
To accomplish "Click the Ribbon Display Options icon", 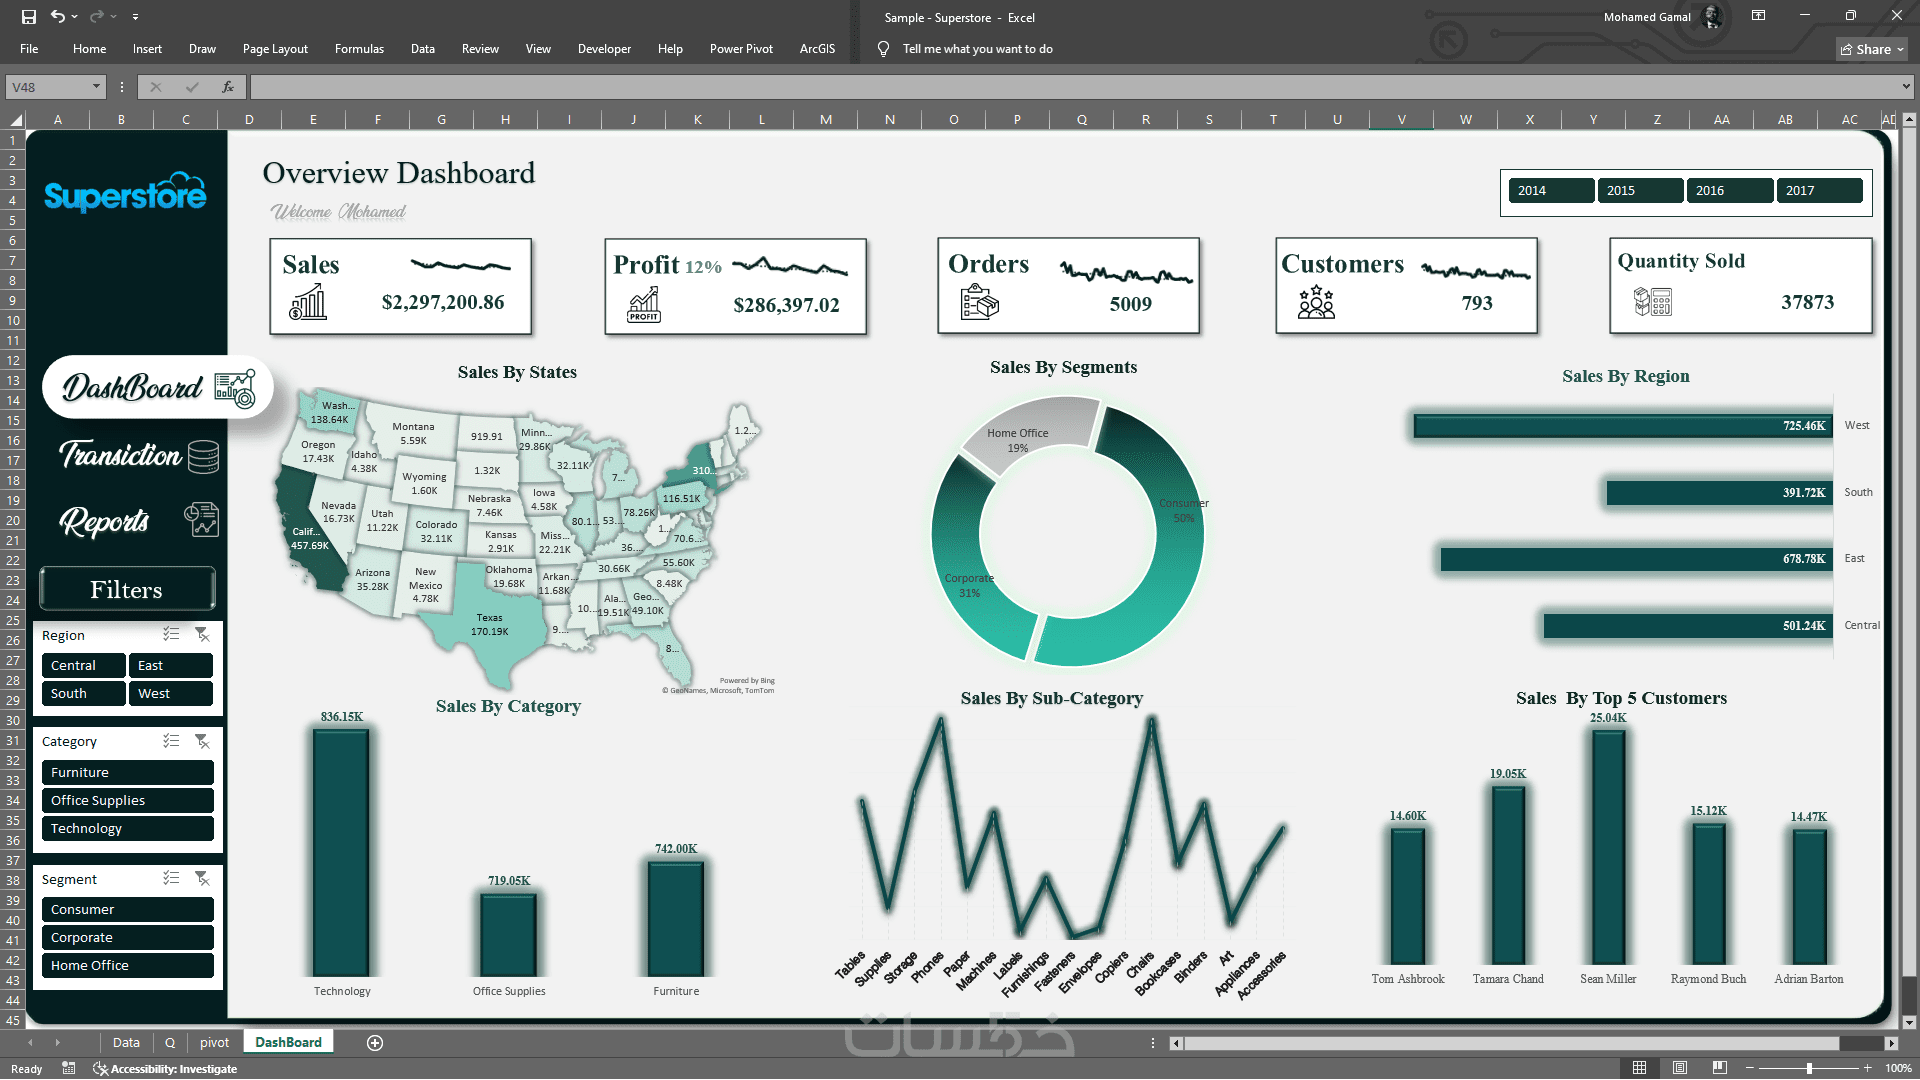I will [x=1758, y=16].
